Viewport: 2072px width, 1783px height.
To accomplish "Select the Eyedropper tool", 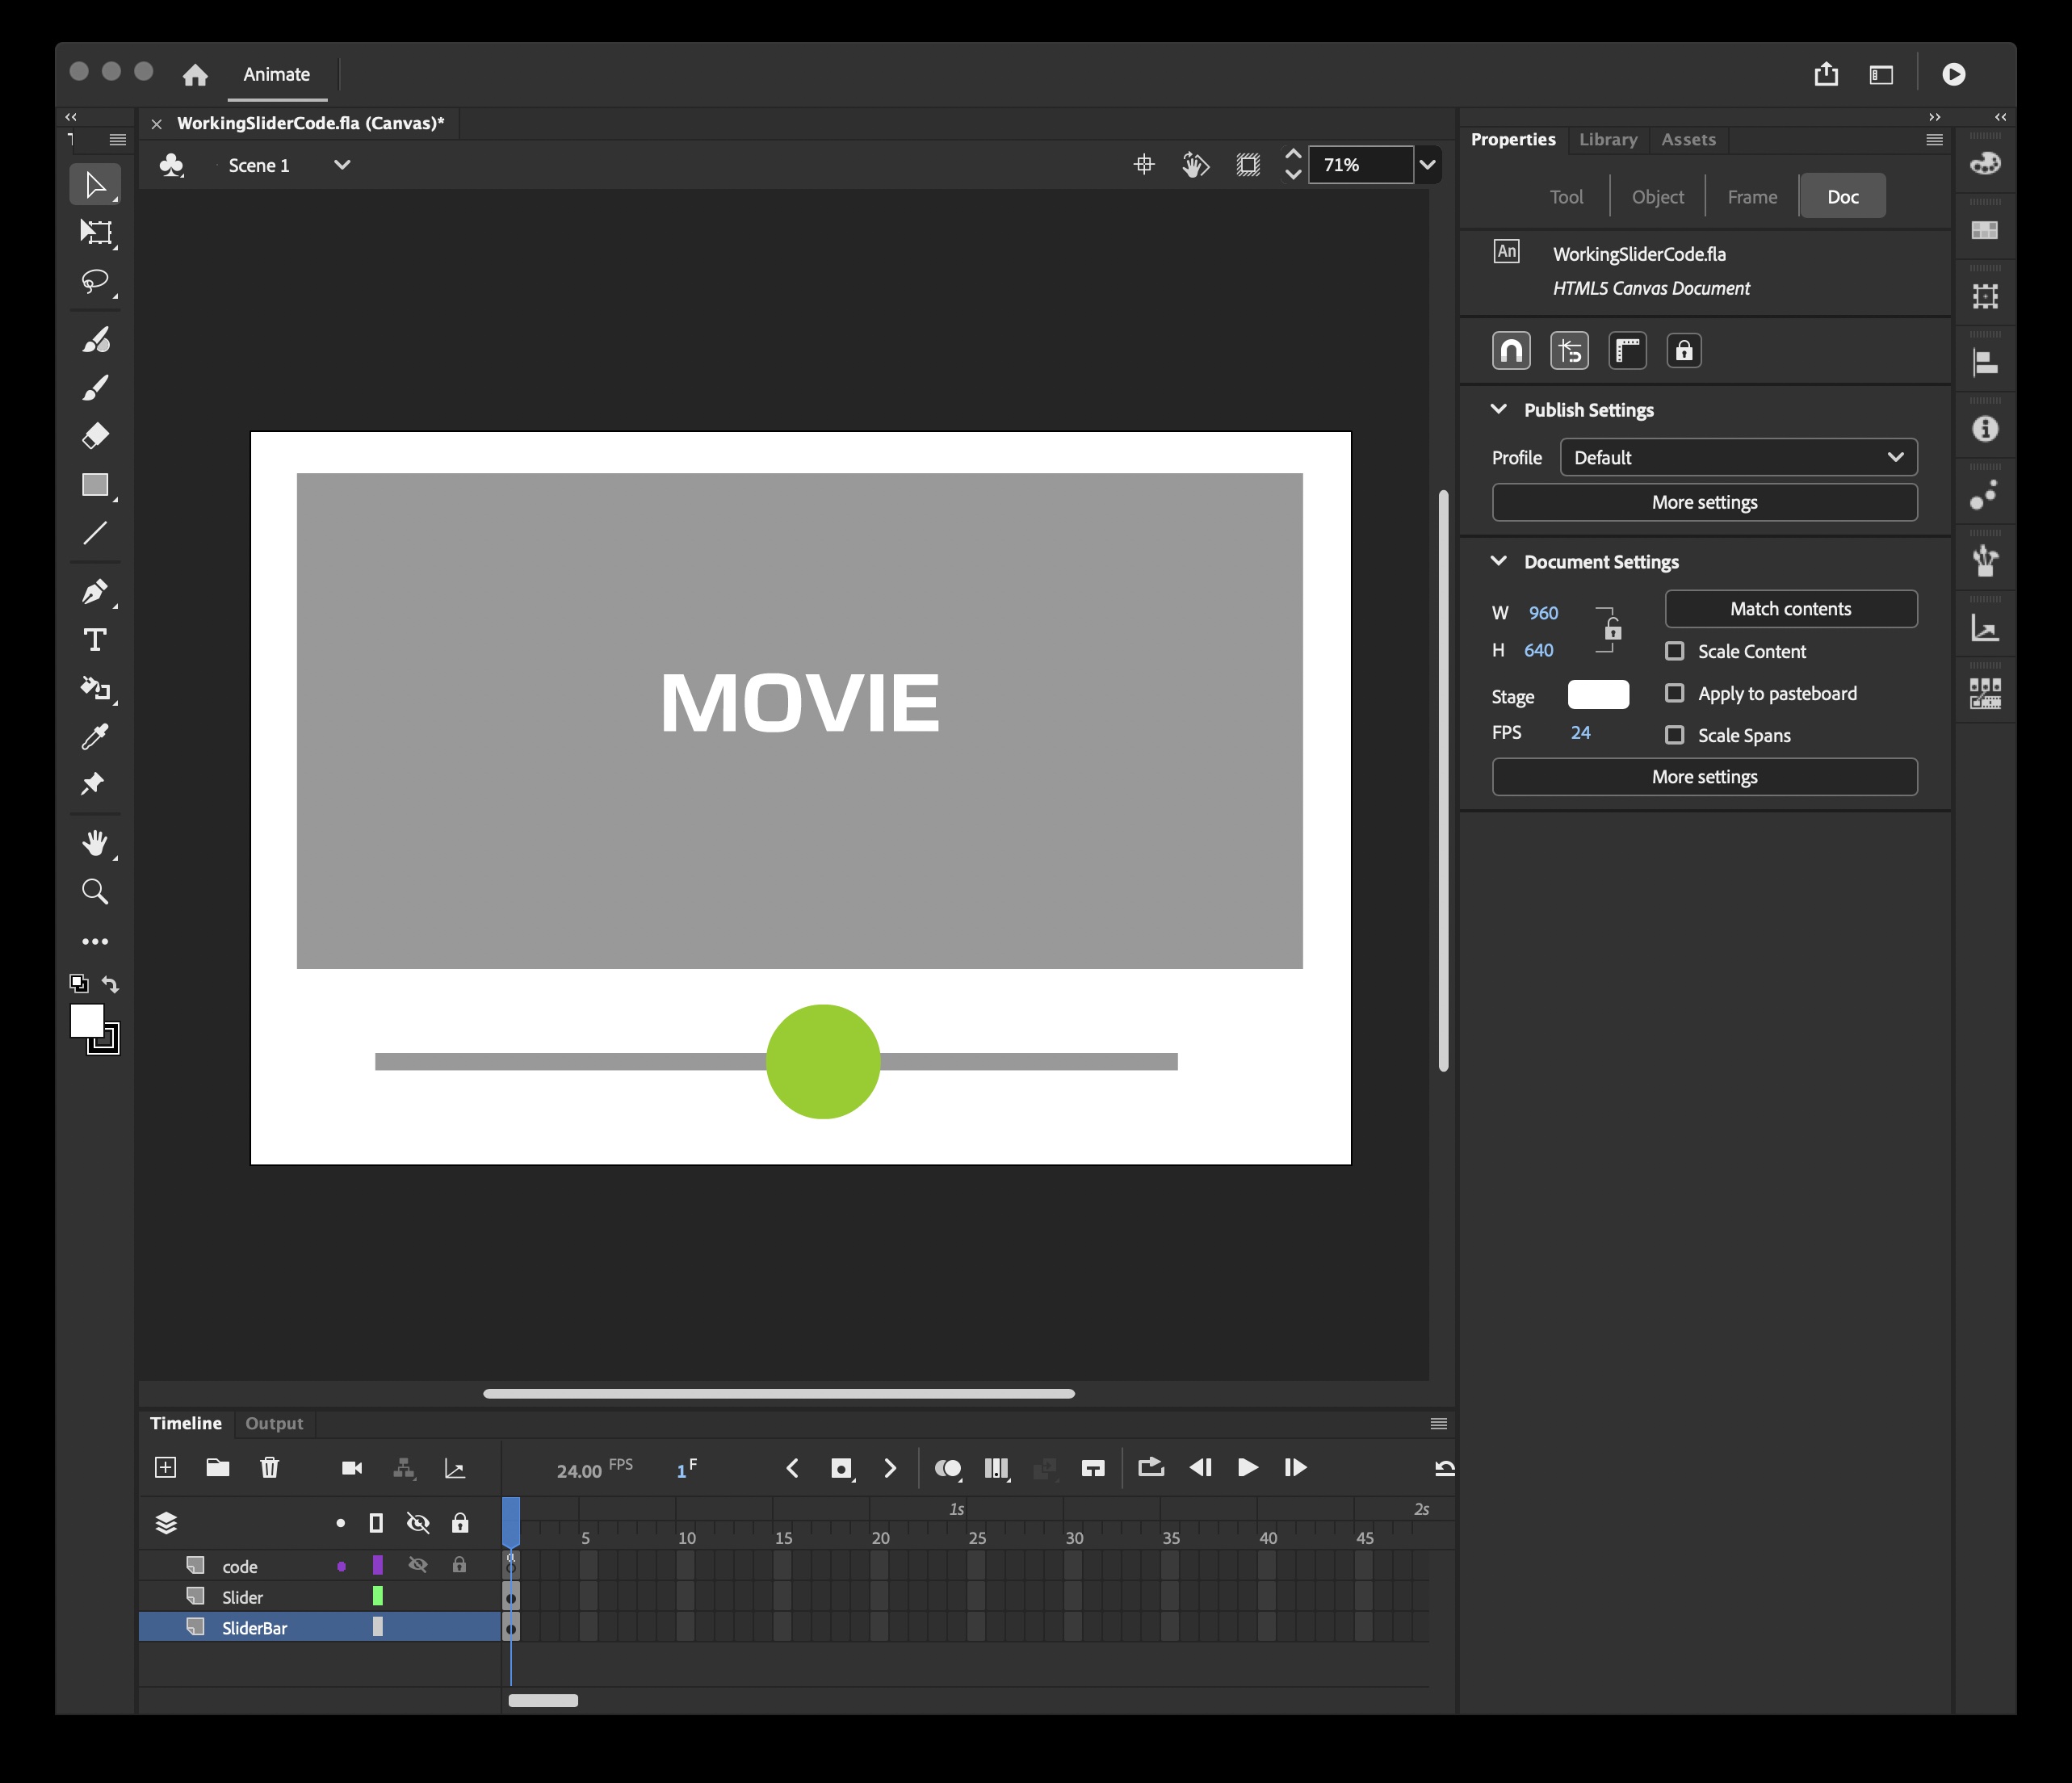I will coord(95,736).
